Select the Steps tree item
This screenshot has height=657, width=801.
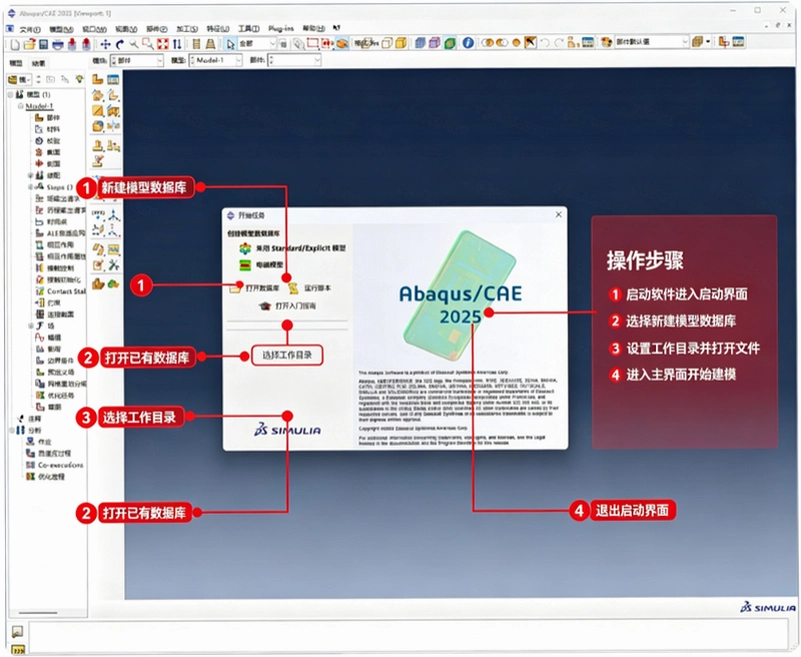[x=54, y=187]
